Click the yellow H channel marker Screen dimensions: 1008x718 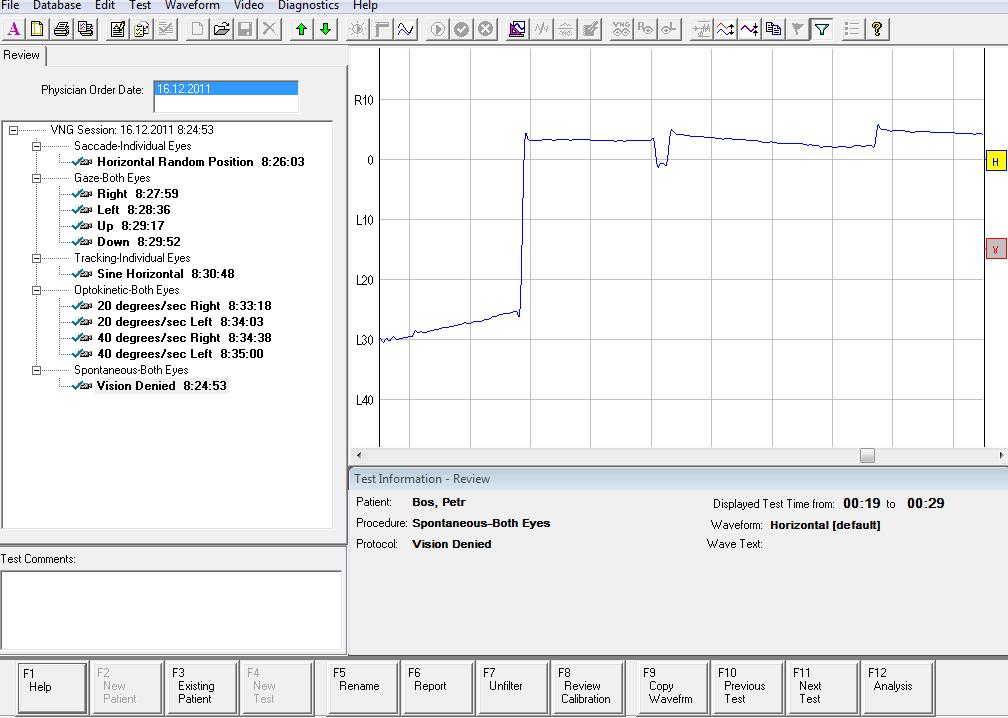coord(996,161)
